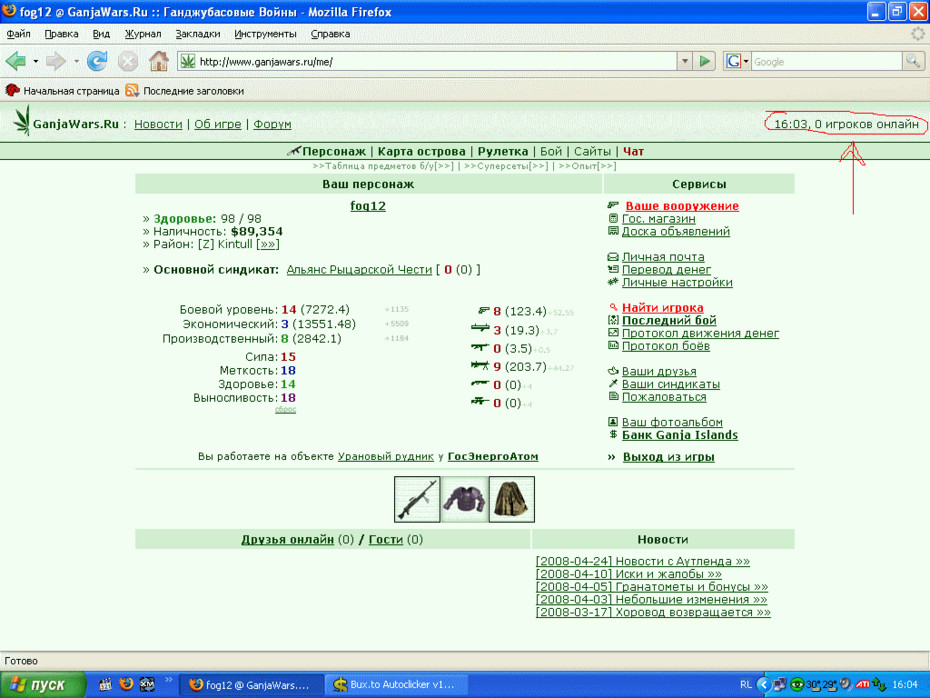This screenshot has height=698, width=930.
Task: Open the Файл menu
Action: pos(18,34)
